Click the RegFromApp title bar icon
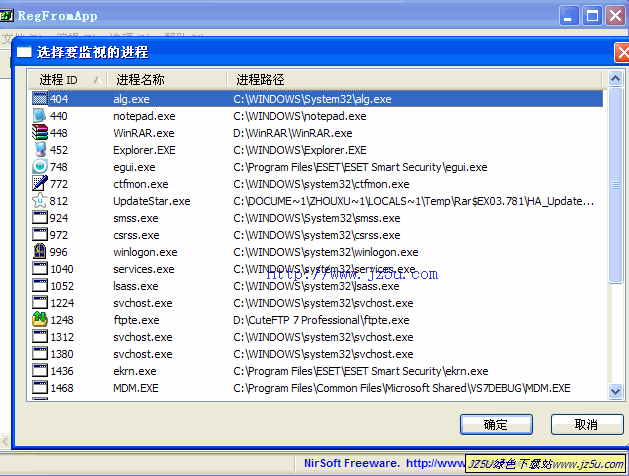This screenshot has width=629, height=476. tap(6, 16)
